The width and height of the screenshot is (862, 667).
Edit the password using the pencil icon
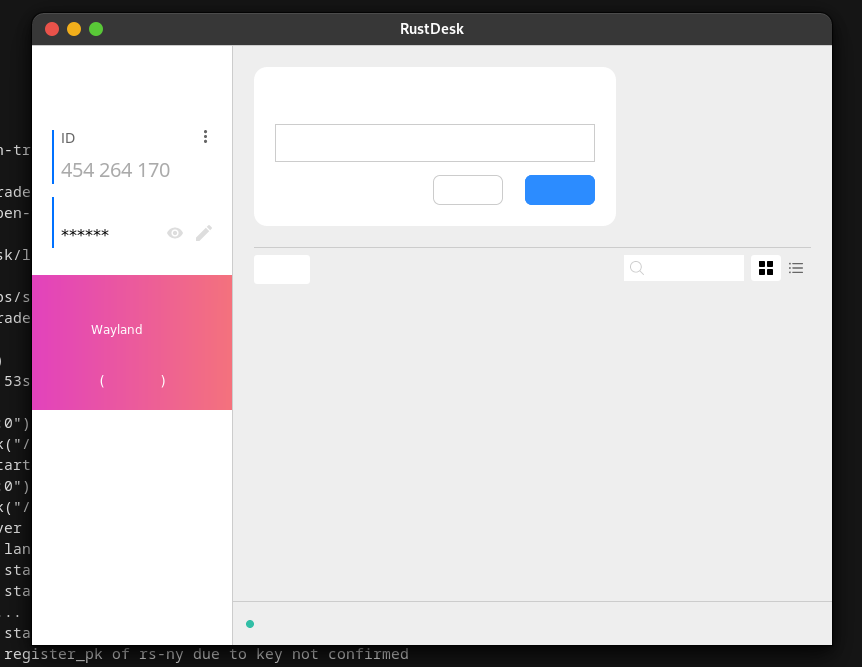click(x=203, y=232)
